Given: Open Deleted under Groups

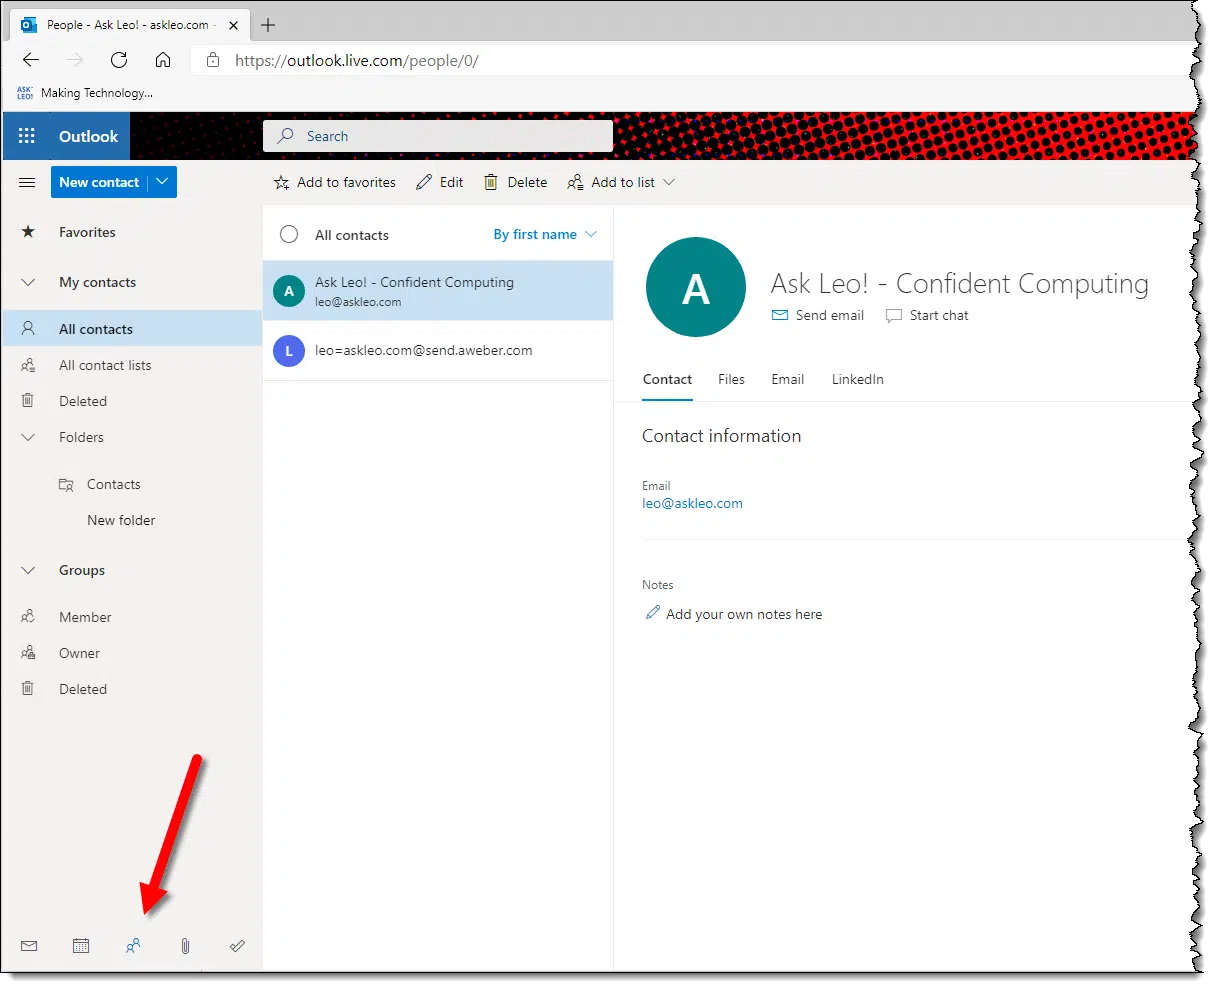Looking at the screenshot, I should [132, 689].
